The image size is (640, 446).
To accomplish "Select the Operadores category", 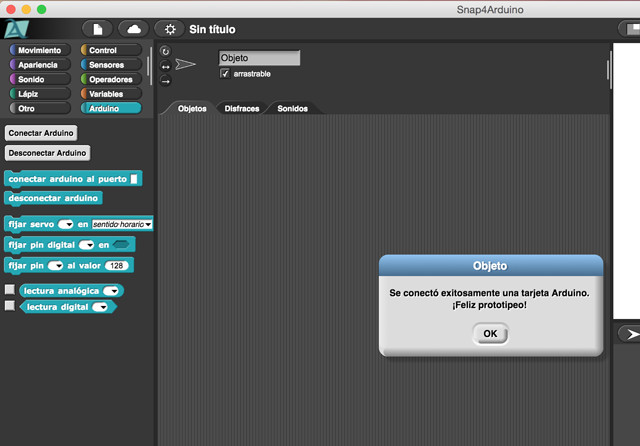I will tap(111, 79).
